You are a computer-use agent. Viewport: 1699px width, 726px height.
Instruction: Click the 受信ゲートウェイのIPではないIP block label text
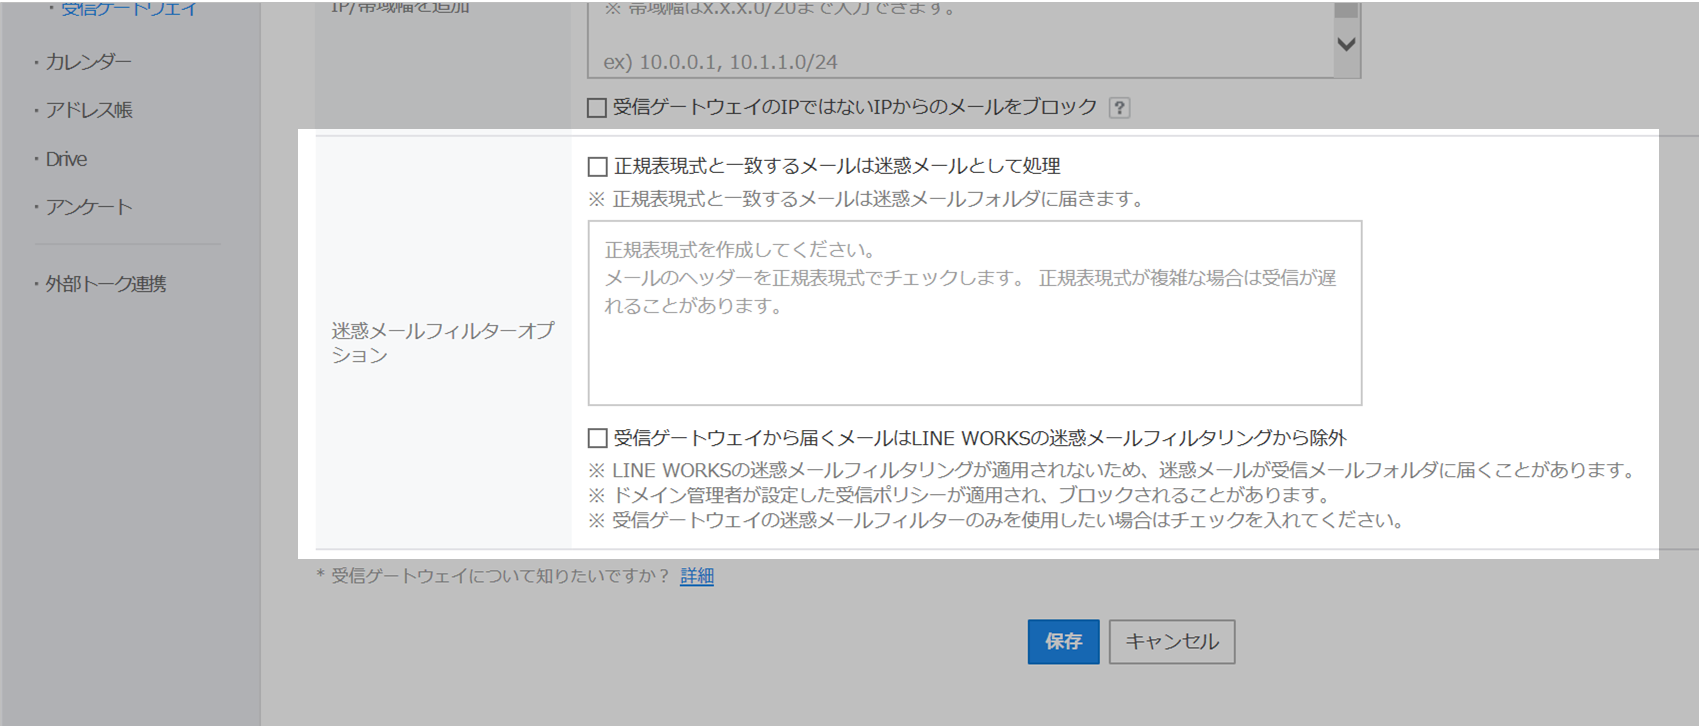[855, 108]
